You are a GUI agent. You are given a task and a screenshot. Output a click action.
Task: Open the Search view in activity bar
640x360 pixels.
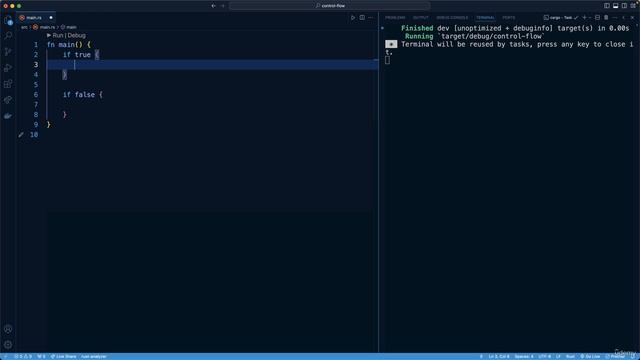(8, 36)
